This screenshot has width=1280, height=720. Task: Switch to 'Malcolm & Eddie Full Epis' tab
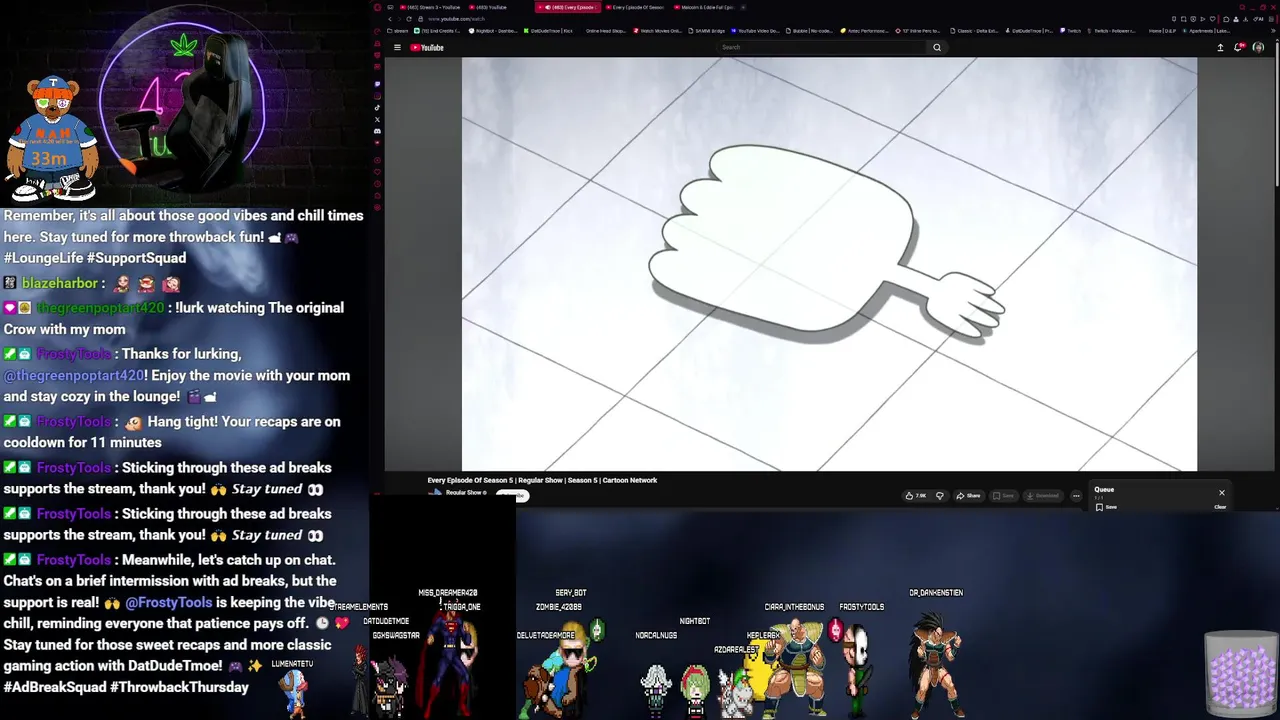705,7
